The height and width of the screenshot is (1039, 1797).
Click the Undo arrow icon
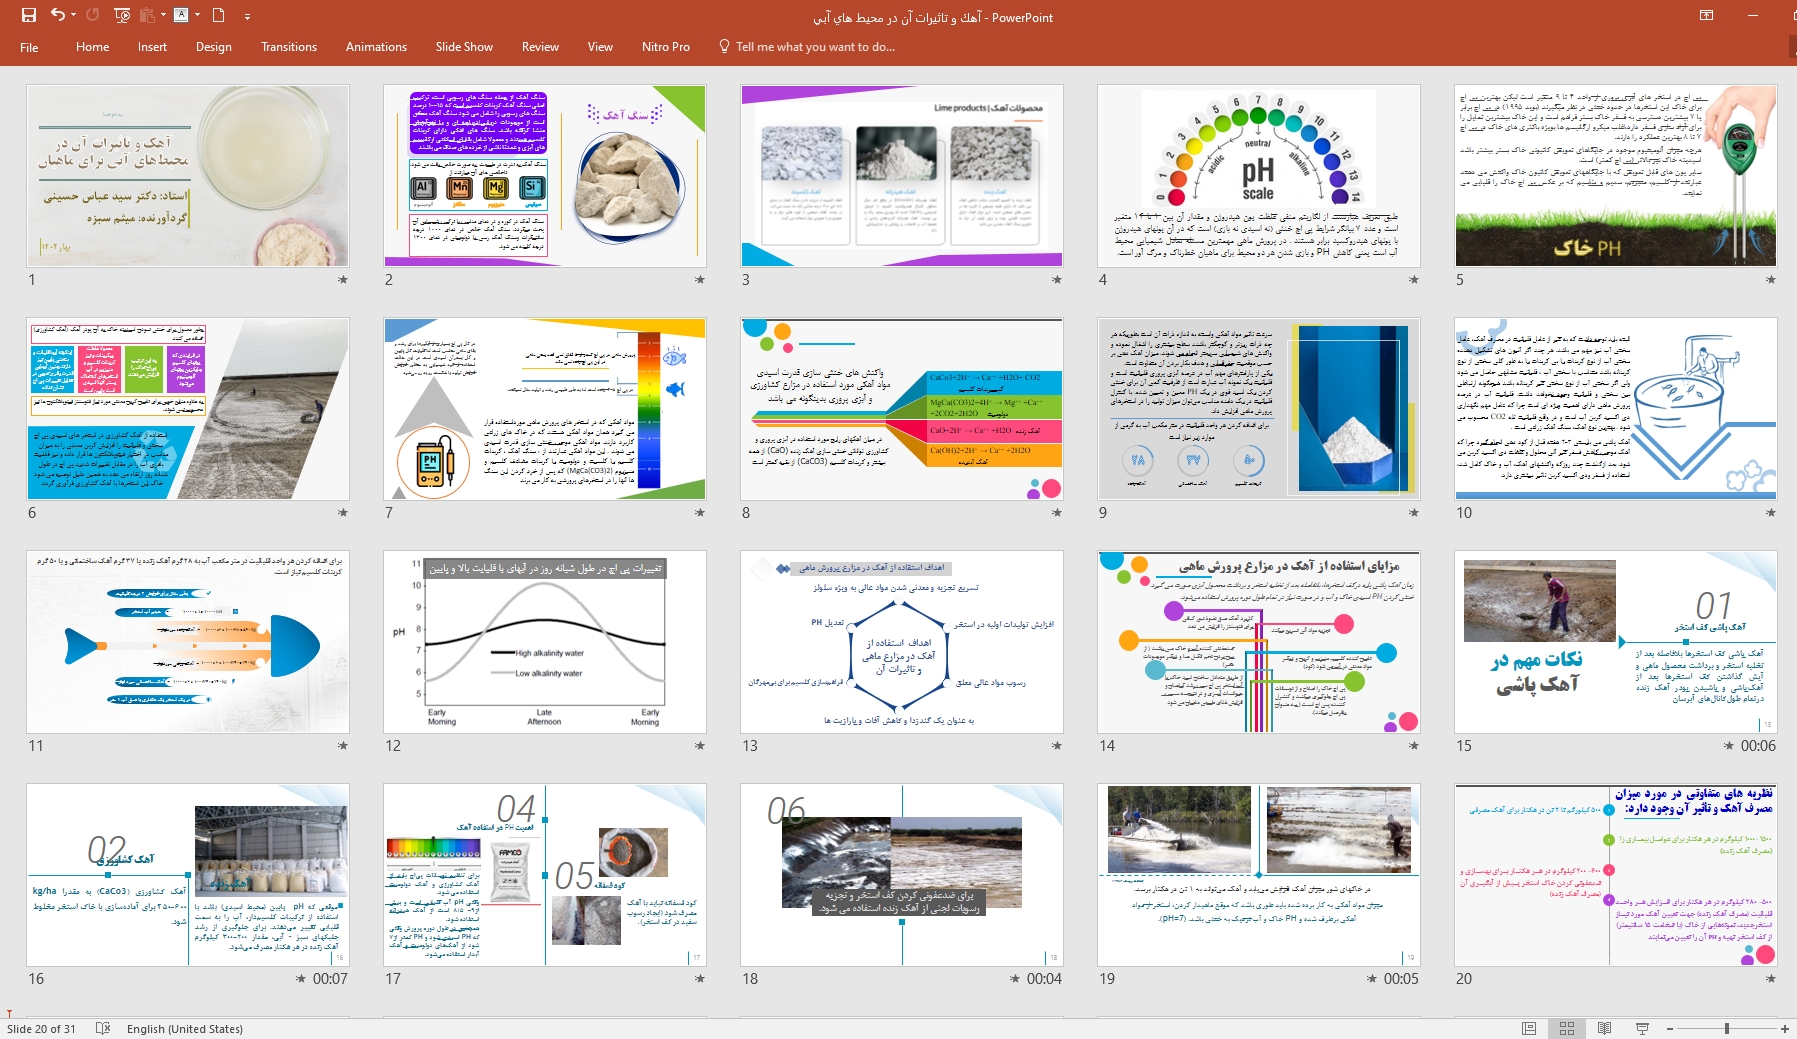click(x=57, y=15)
